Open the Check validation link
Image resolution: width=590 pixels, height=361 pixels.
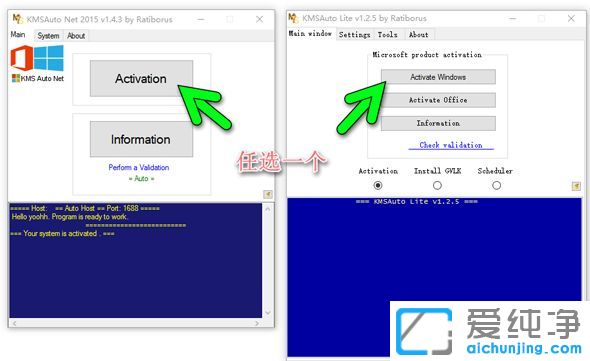pyautogui.click(x=451, y=145)
